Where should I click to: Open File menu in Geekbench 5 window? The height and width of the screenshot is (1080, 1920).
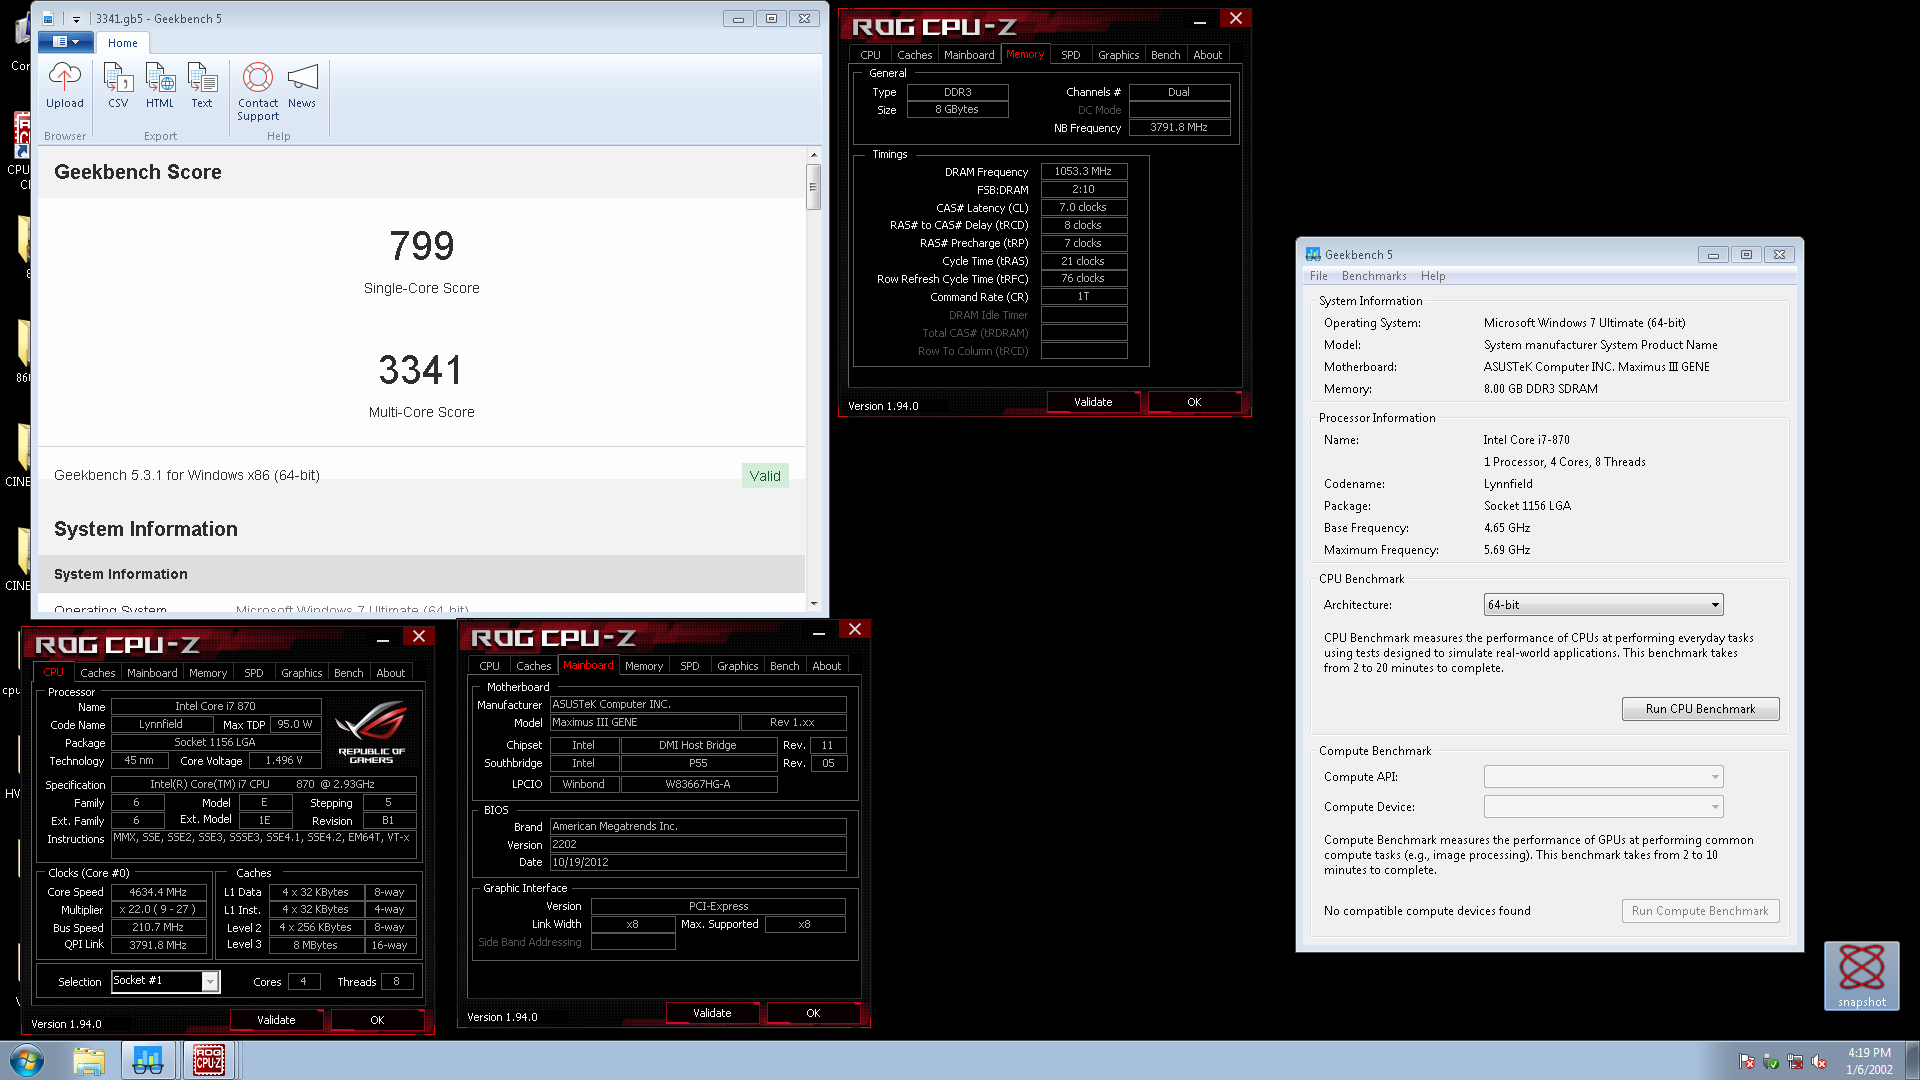(1319, 276)
